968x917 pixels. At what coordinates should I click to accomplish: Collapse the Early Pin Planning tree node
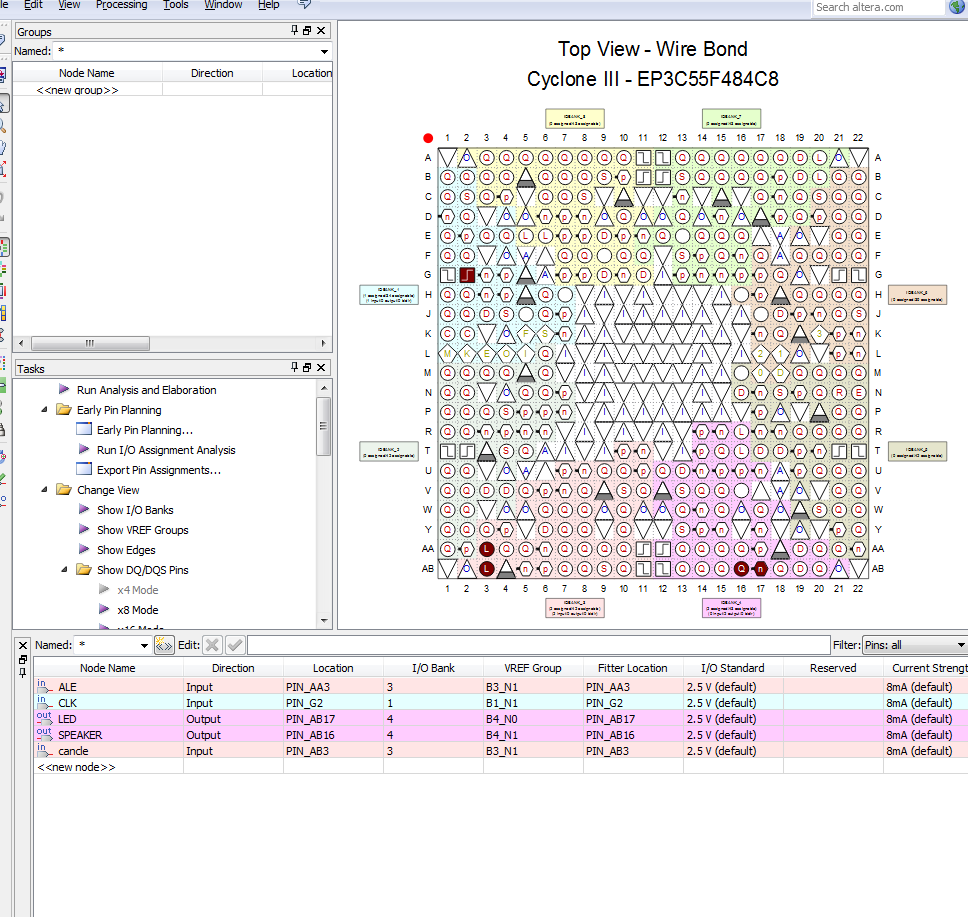click(x=44, y=409)
